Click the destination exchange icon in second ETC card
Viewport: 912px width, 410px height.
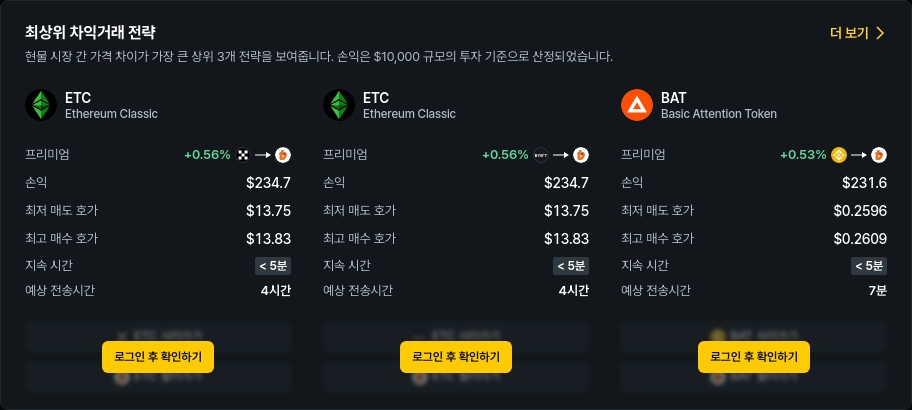tap(581, 155)
